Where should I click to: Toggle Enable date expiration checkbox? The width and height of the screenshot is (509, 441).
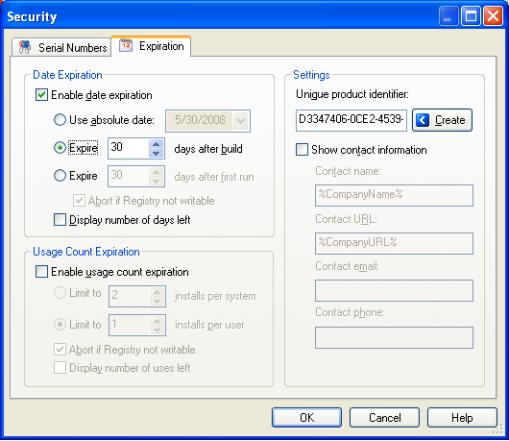pyautogui.click(x=41, y=95)
